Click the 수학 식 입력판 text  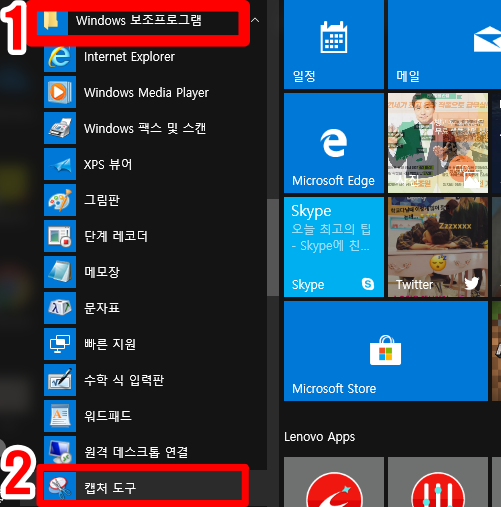tap(124, 380)
